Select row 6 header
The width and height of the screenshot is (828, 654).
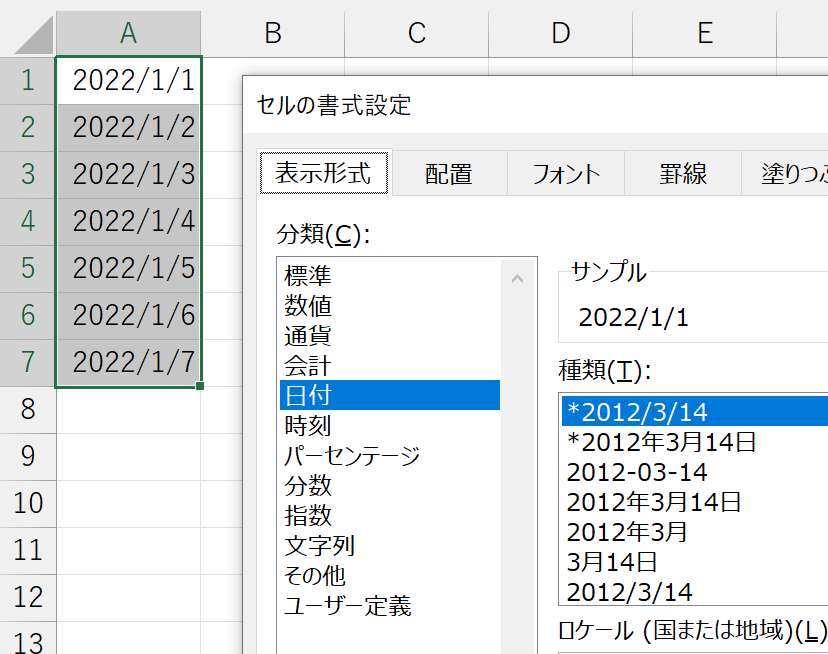click(x=27, y=315)
